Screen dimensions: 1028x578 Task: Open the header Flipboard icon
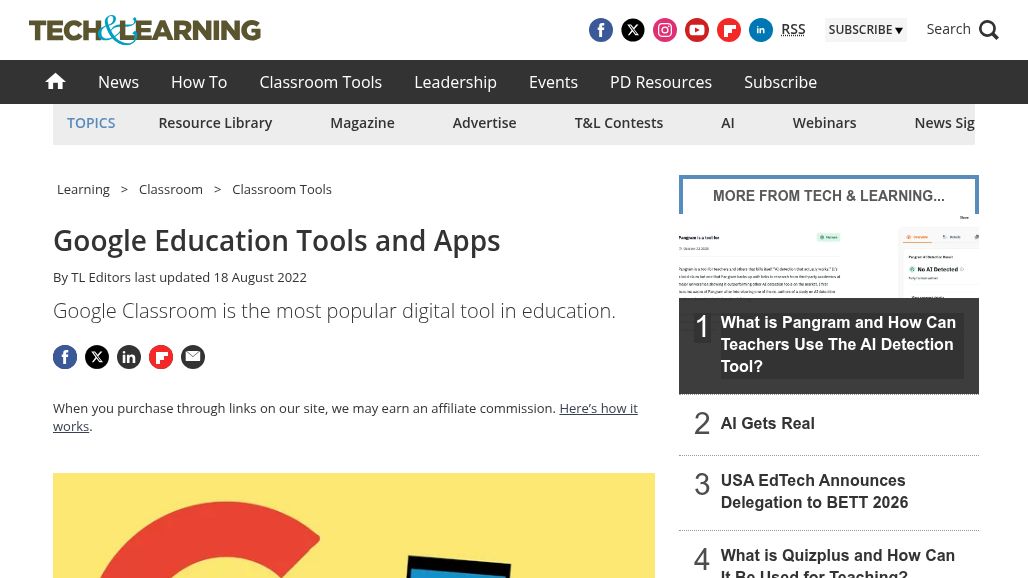pos(729,30)
